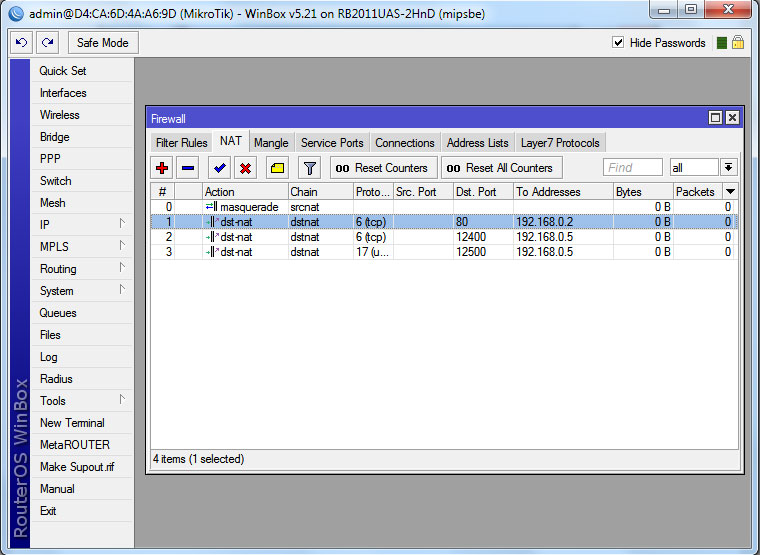This screenshot has width=760, height=555.
Task: Switch to the Filter Rules tab
Action: point(181,143)
